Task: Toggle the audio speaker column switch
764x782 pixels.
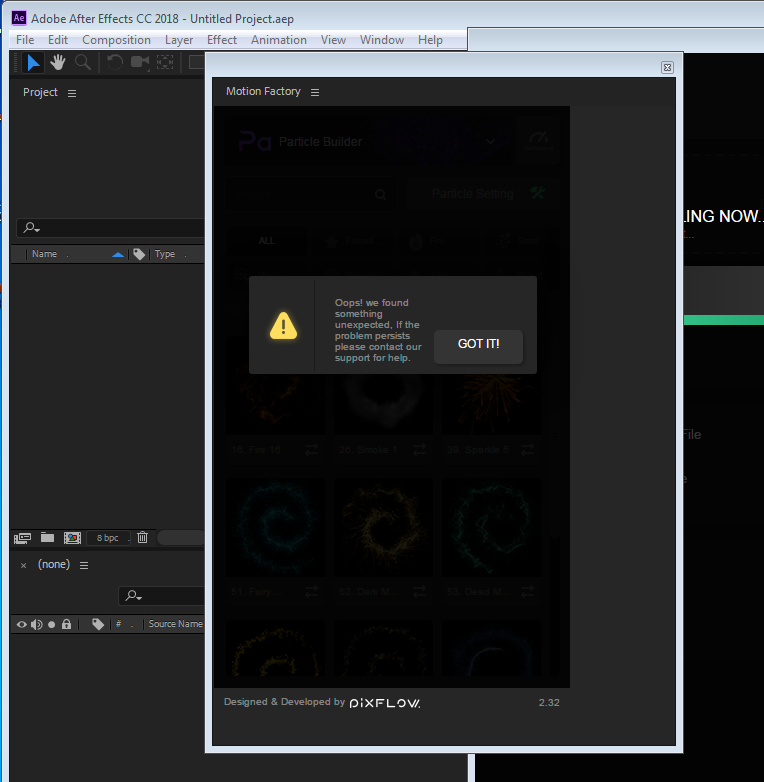Action: coord(36,624)
